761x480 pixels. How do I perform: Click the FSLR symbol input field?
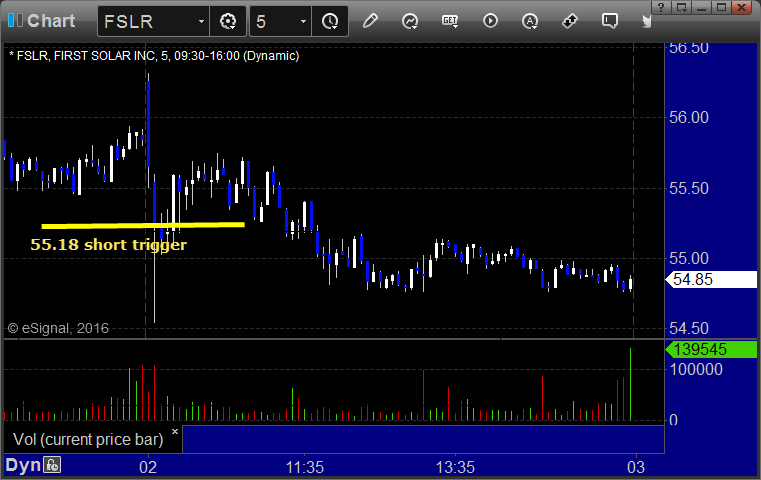148,21
